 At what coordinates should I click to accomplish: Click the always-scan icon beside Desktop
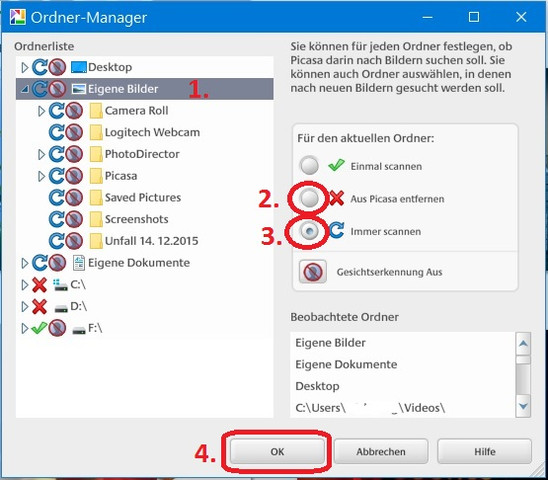click(x=39, y=67)
